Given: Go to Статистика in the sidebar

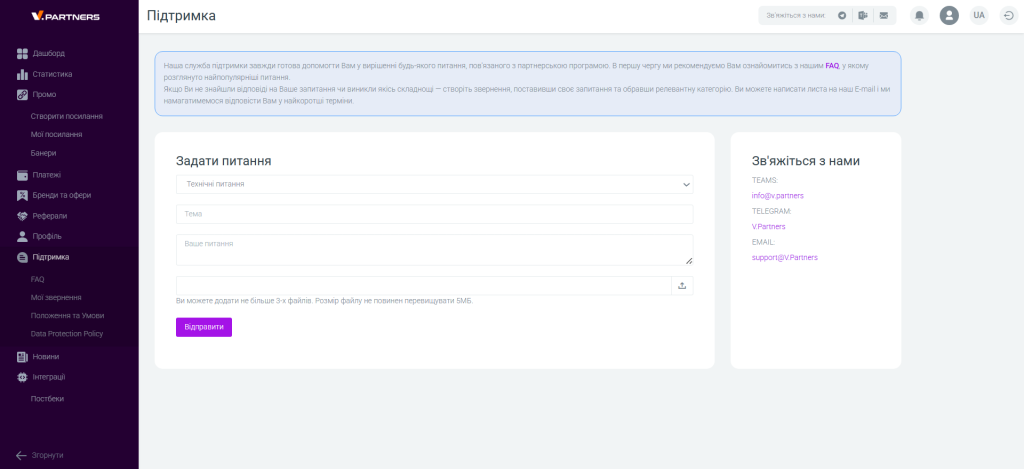Looking at the screenshot, I should 52,74.
